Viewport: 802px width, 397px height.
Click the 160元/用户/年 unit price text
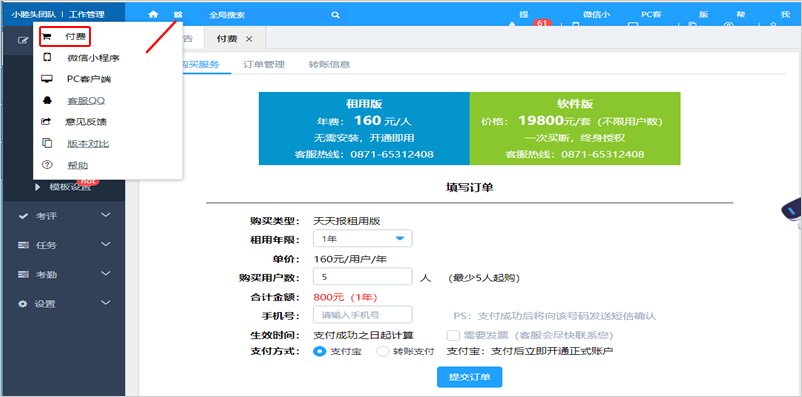coord(350,259)
